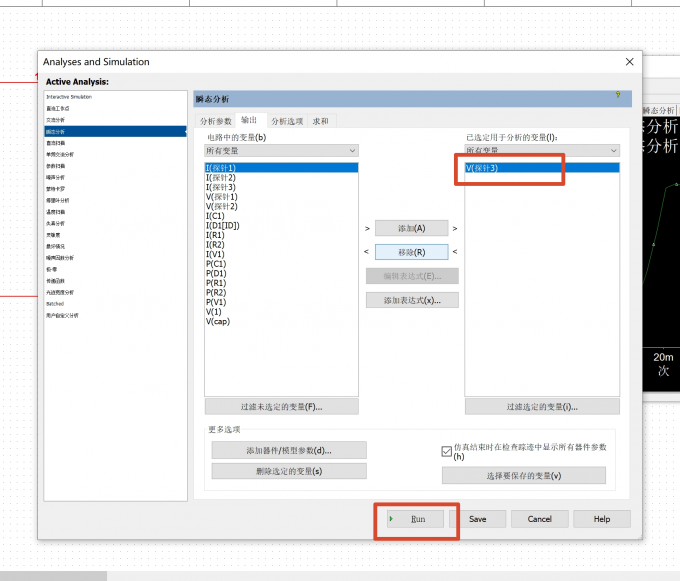Click the 过滤未选定的变量(F)... button

click(x=281, y=407)
